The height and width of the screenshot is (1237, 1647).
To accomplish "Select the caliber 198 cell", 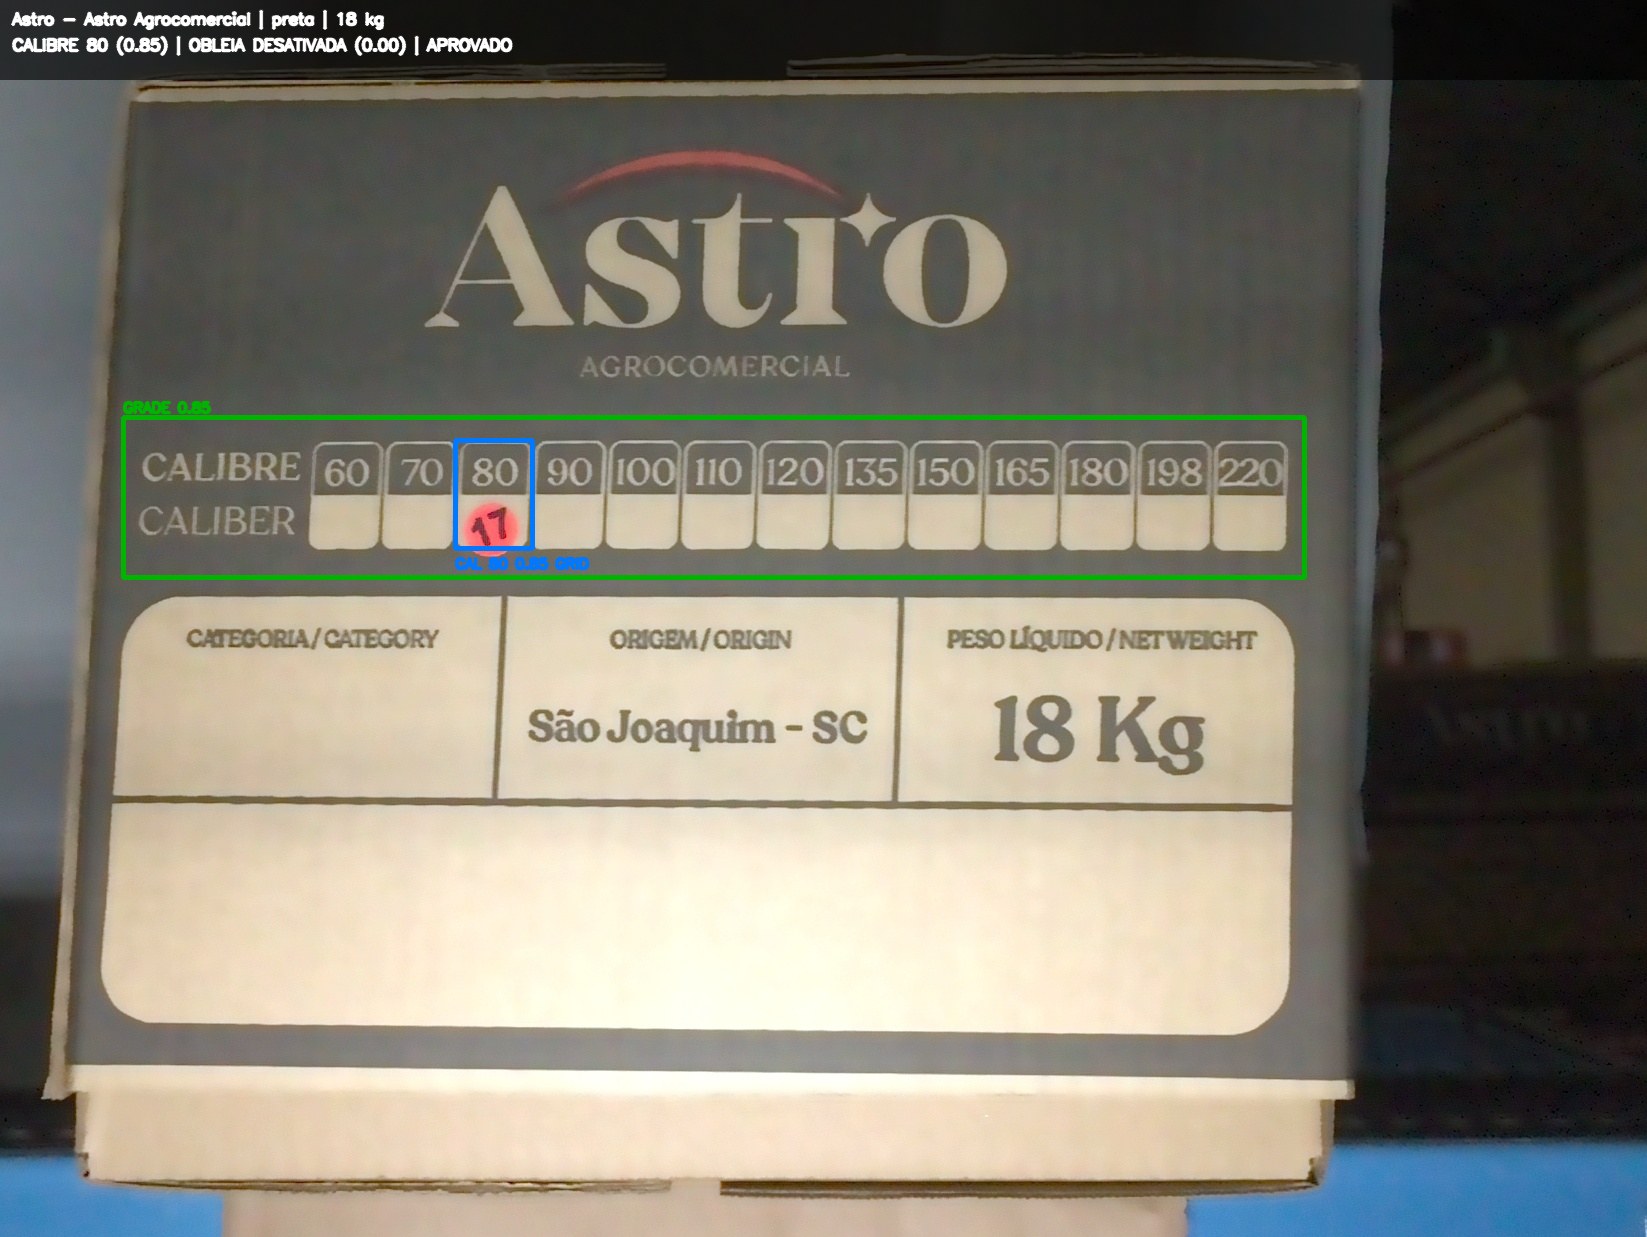I will 1173,495.
